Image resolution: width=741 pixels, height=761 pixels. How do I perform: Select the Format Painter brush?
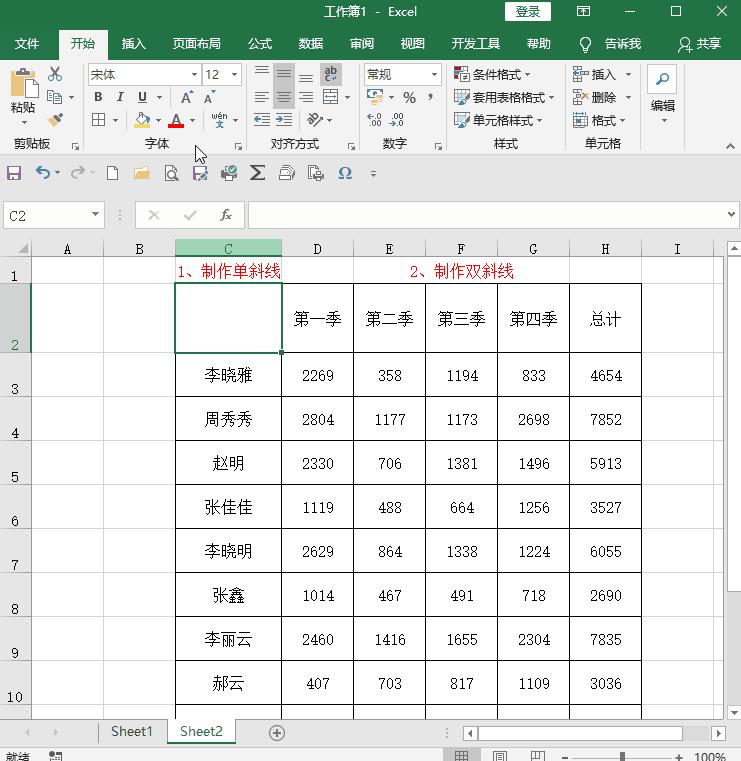55,119
